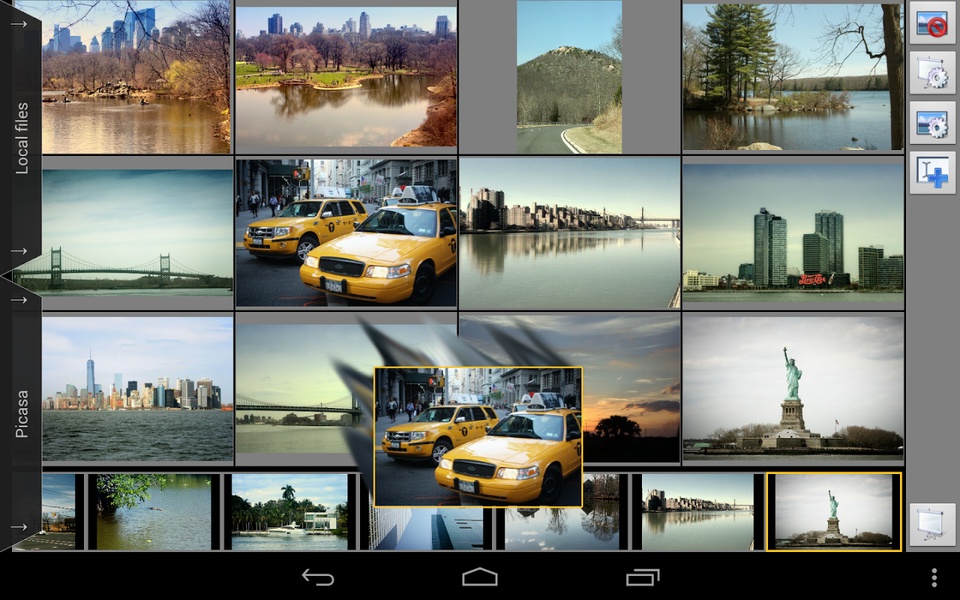Select the large Statue of Liberty grid photo
The height and width of the screenshot is (600, 960).
tap(793, 388)
